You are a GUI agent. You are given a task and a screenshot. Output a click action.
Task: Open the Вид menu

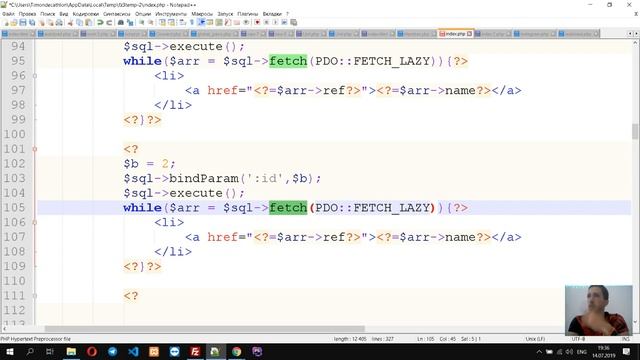pyautogui.click(x=64, y=14)
